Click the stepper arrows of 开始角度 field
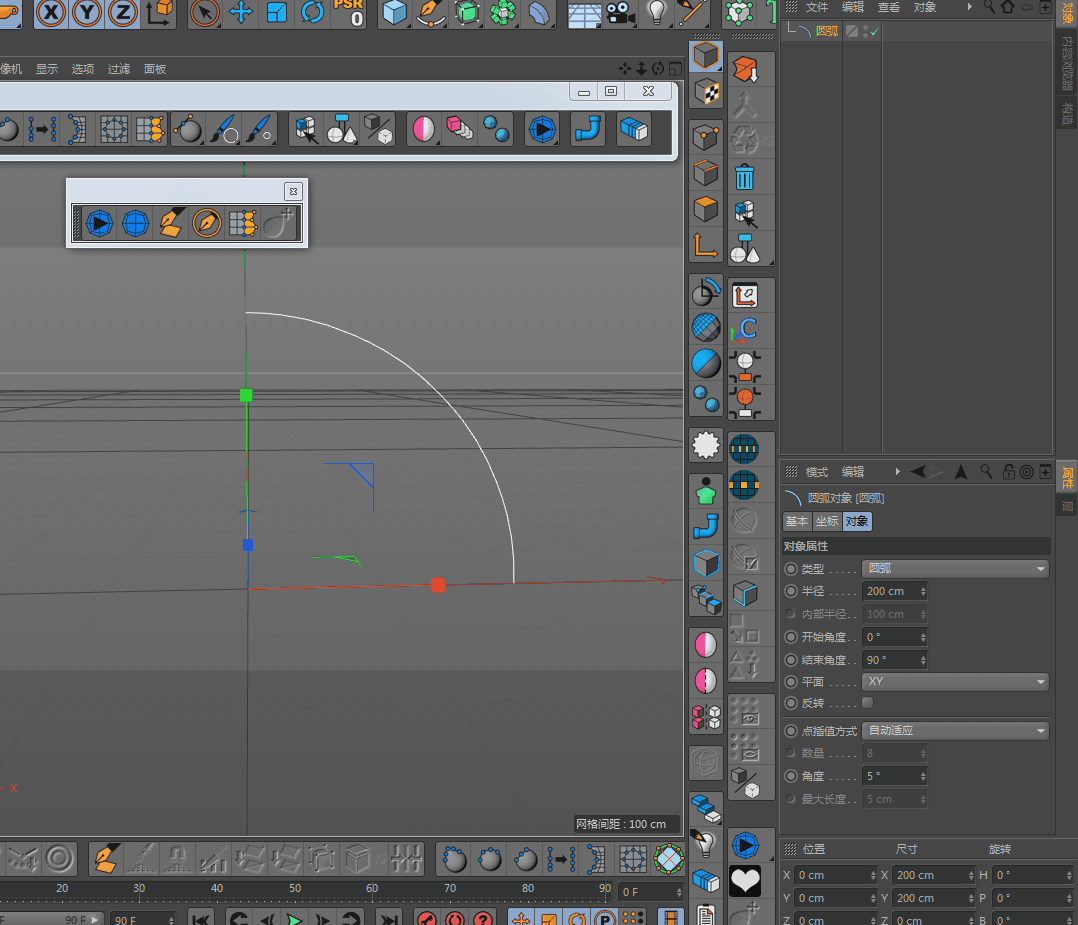 [x=923, y=637]
